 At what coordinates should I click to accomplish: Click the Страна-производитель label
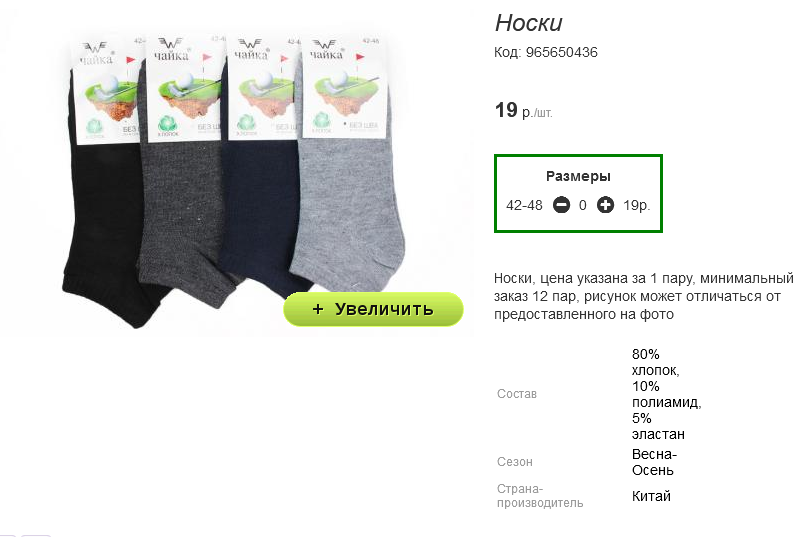(x=540, y=496)
